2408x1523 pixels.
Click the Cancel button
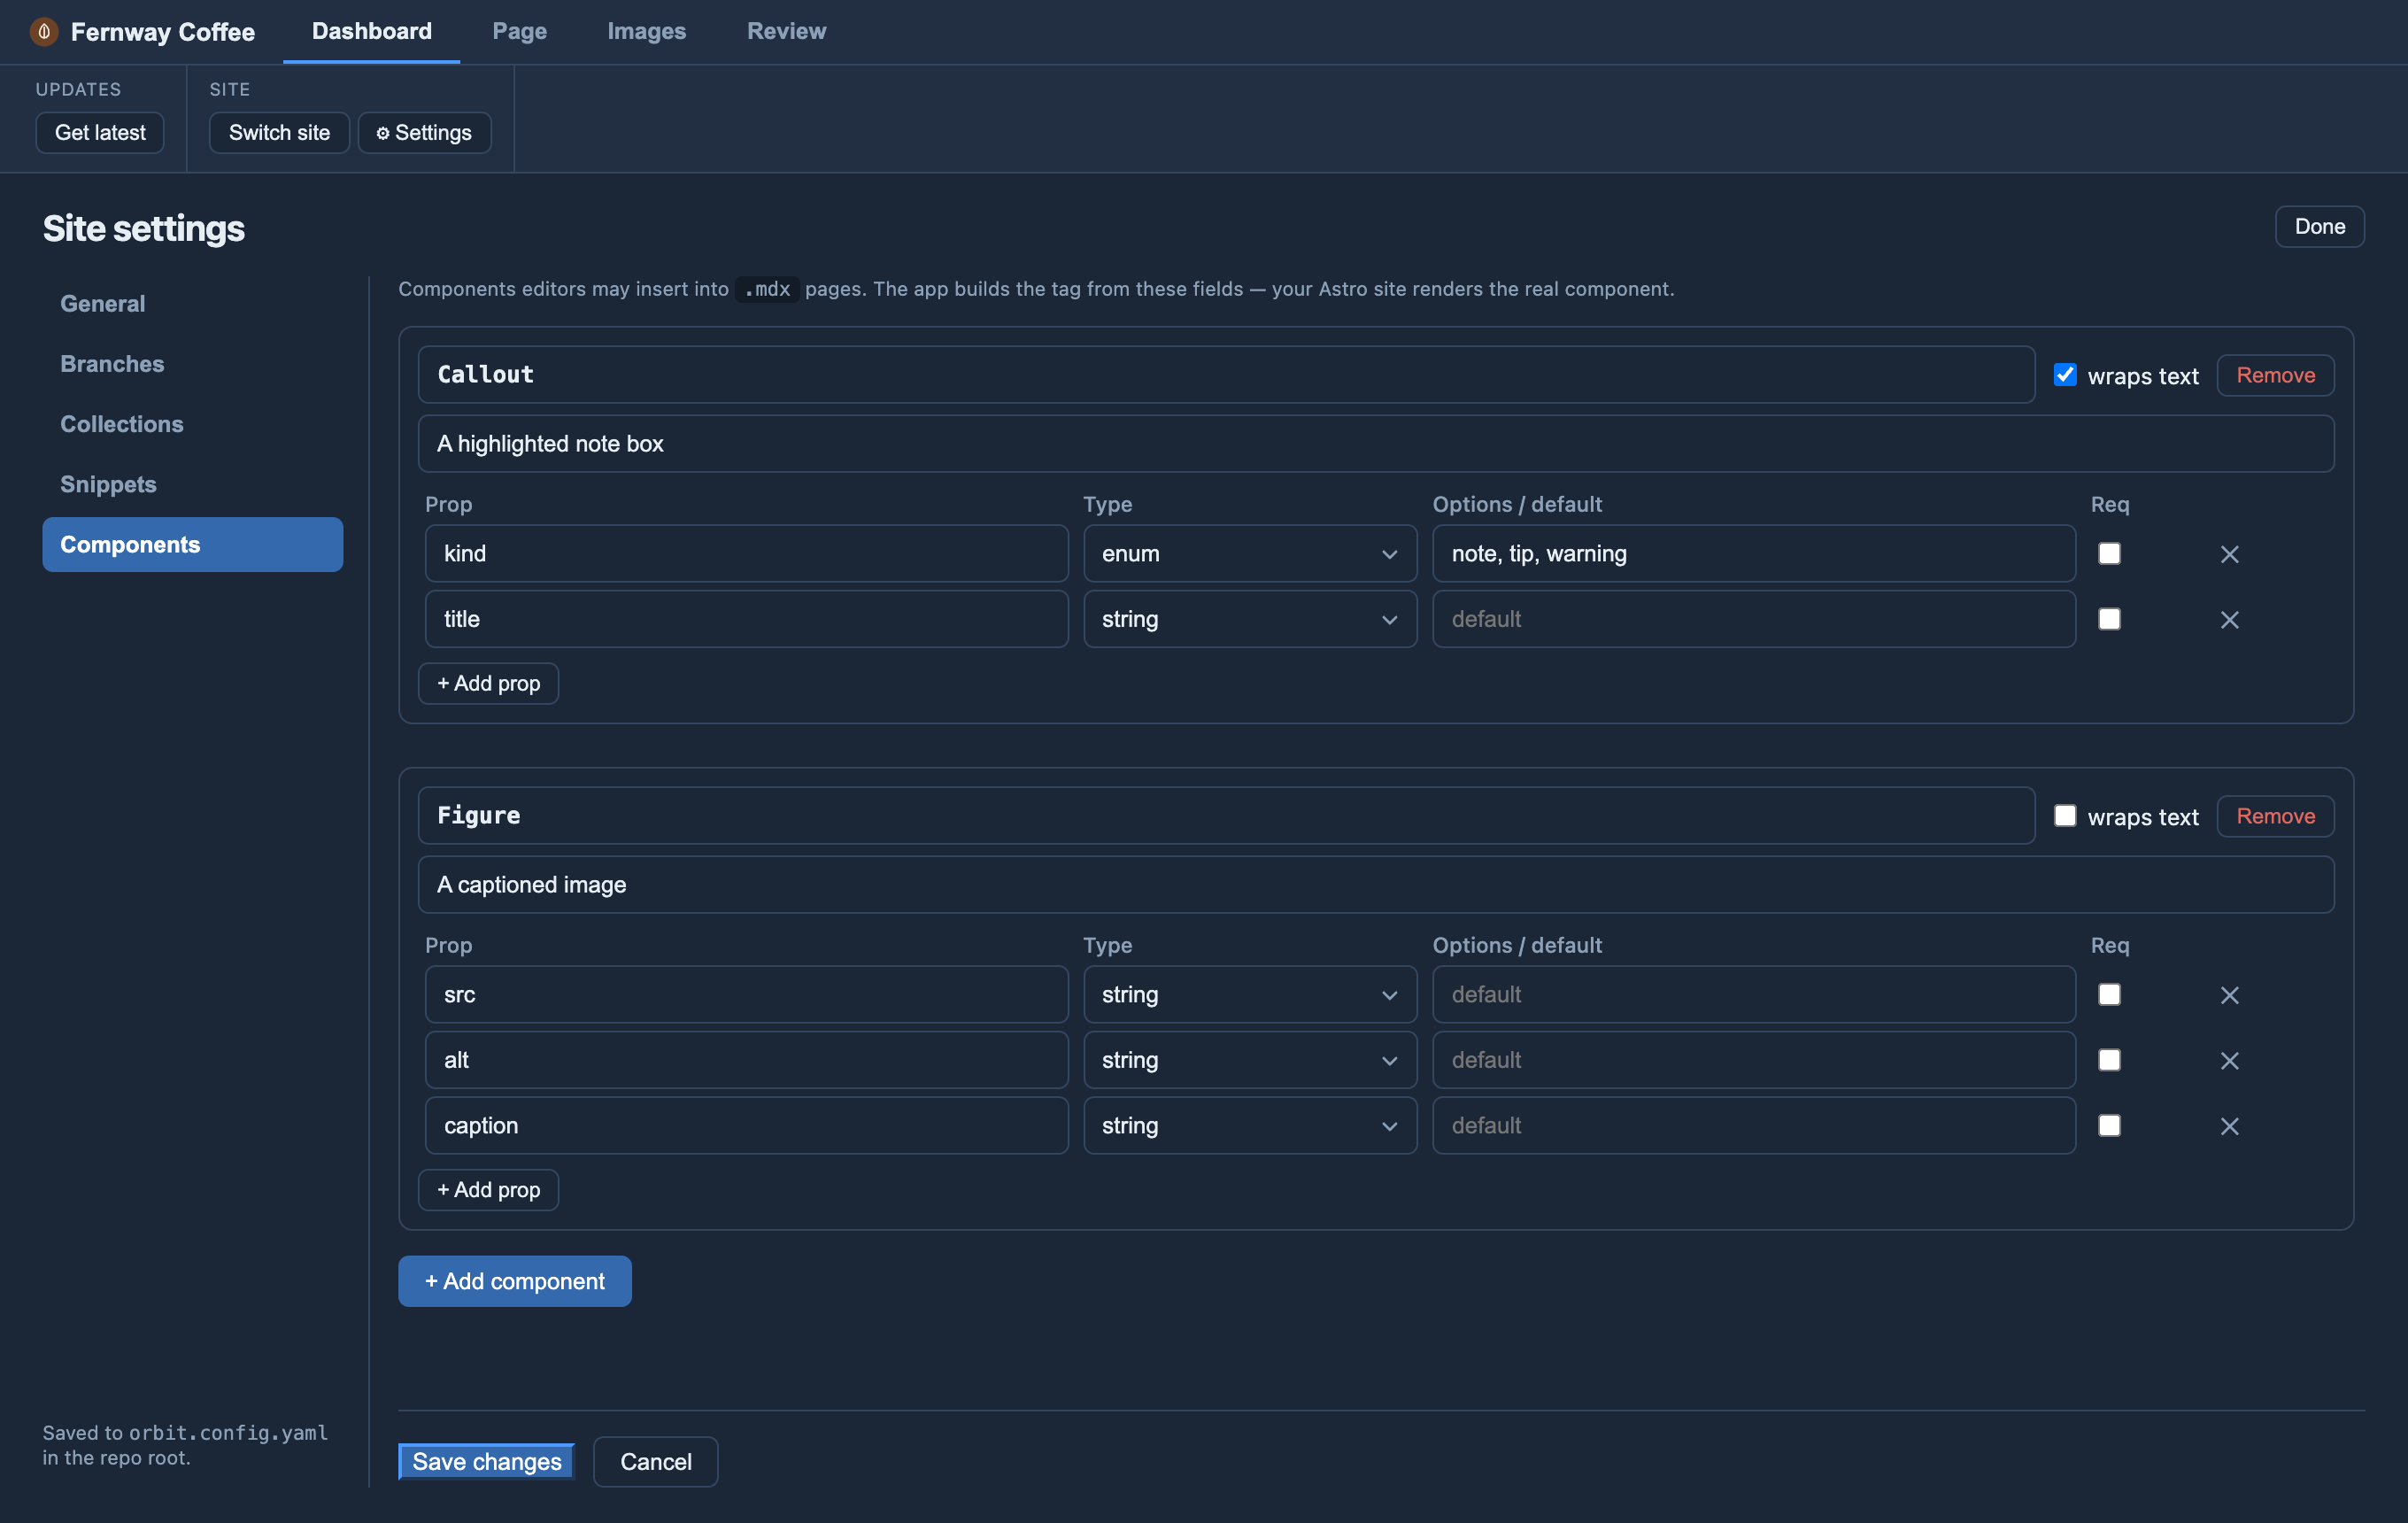click(x=655, y=1462)
